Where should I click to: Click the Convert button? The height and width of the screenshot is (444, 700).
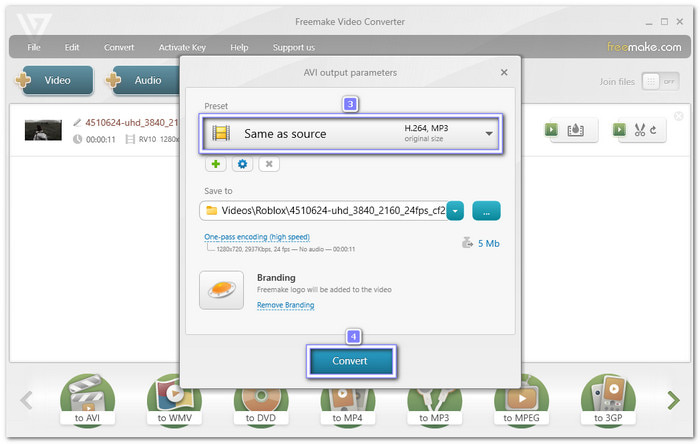351,361
